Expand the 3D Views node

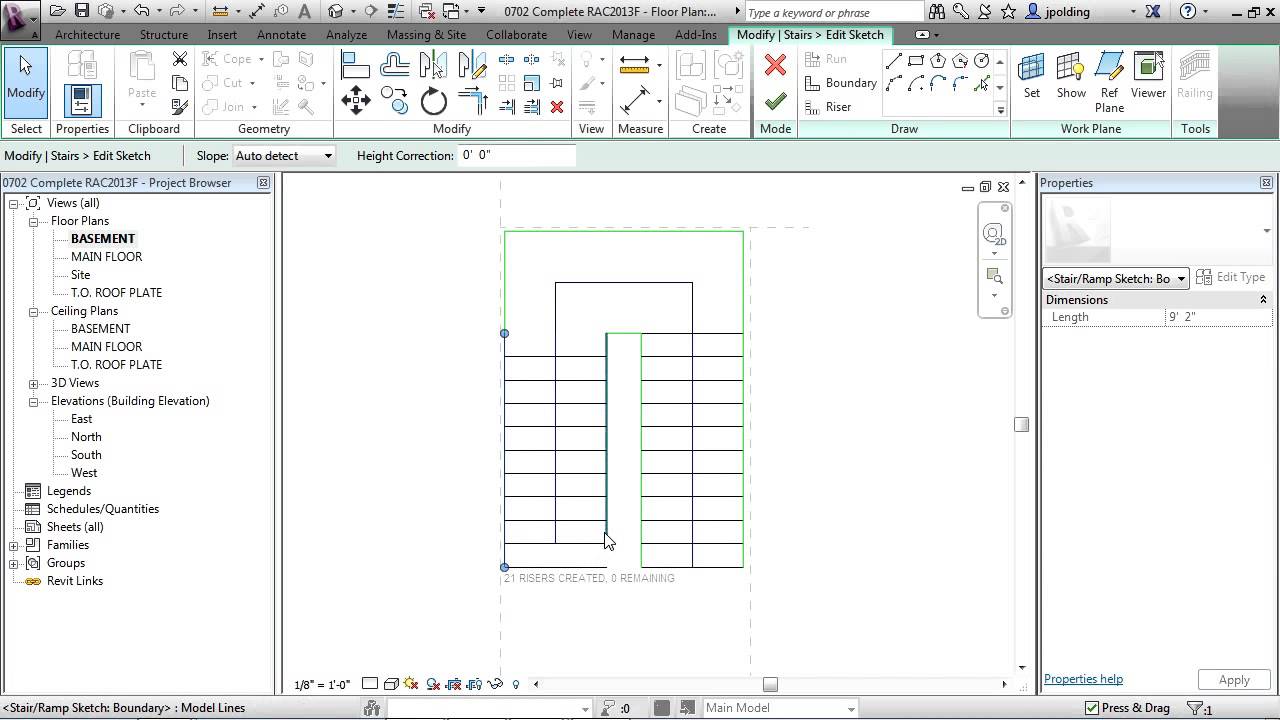[34, 383]
